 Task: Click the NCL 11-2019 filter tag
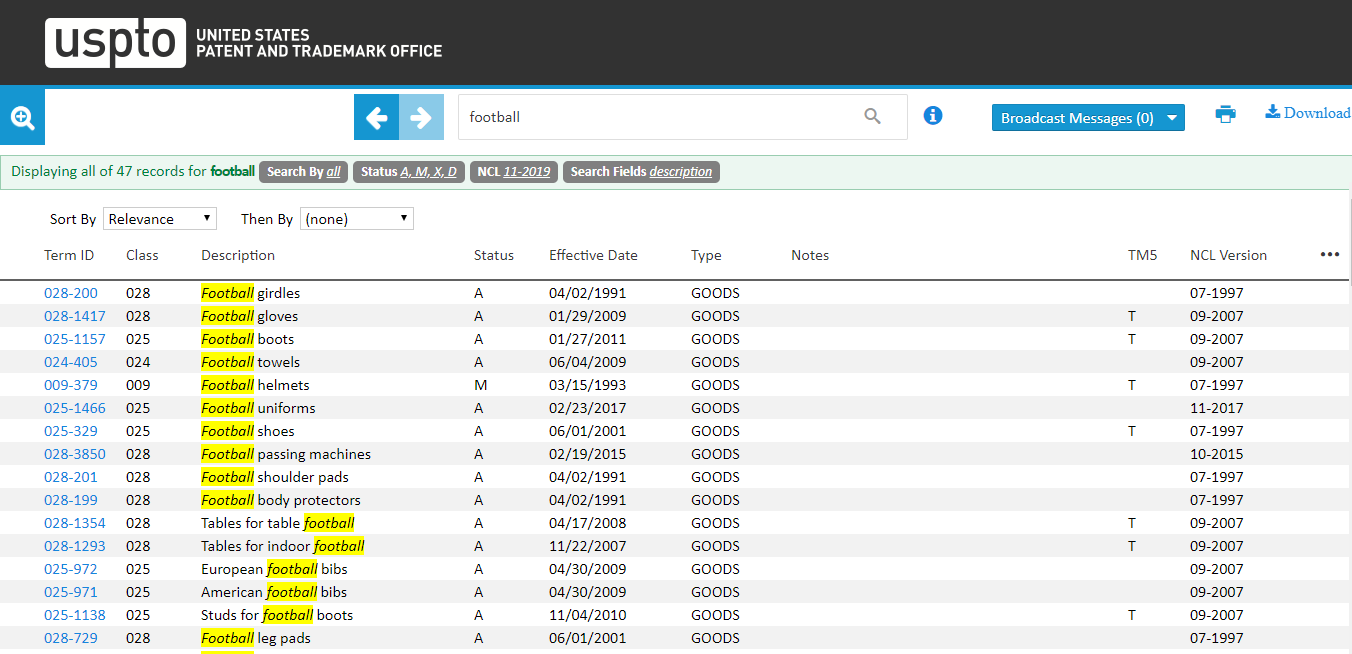(x=513, y=172)
